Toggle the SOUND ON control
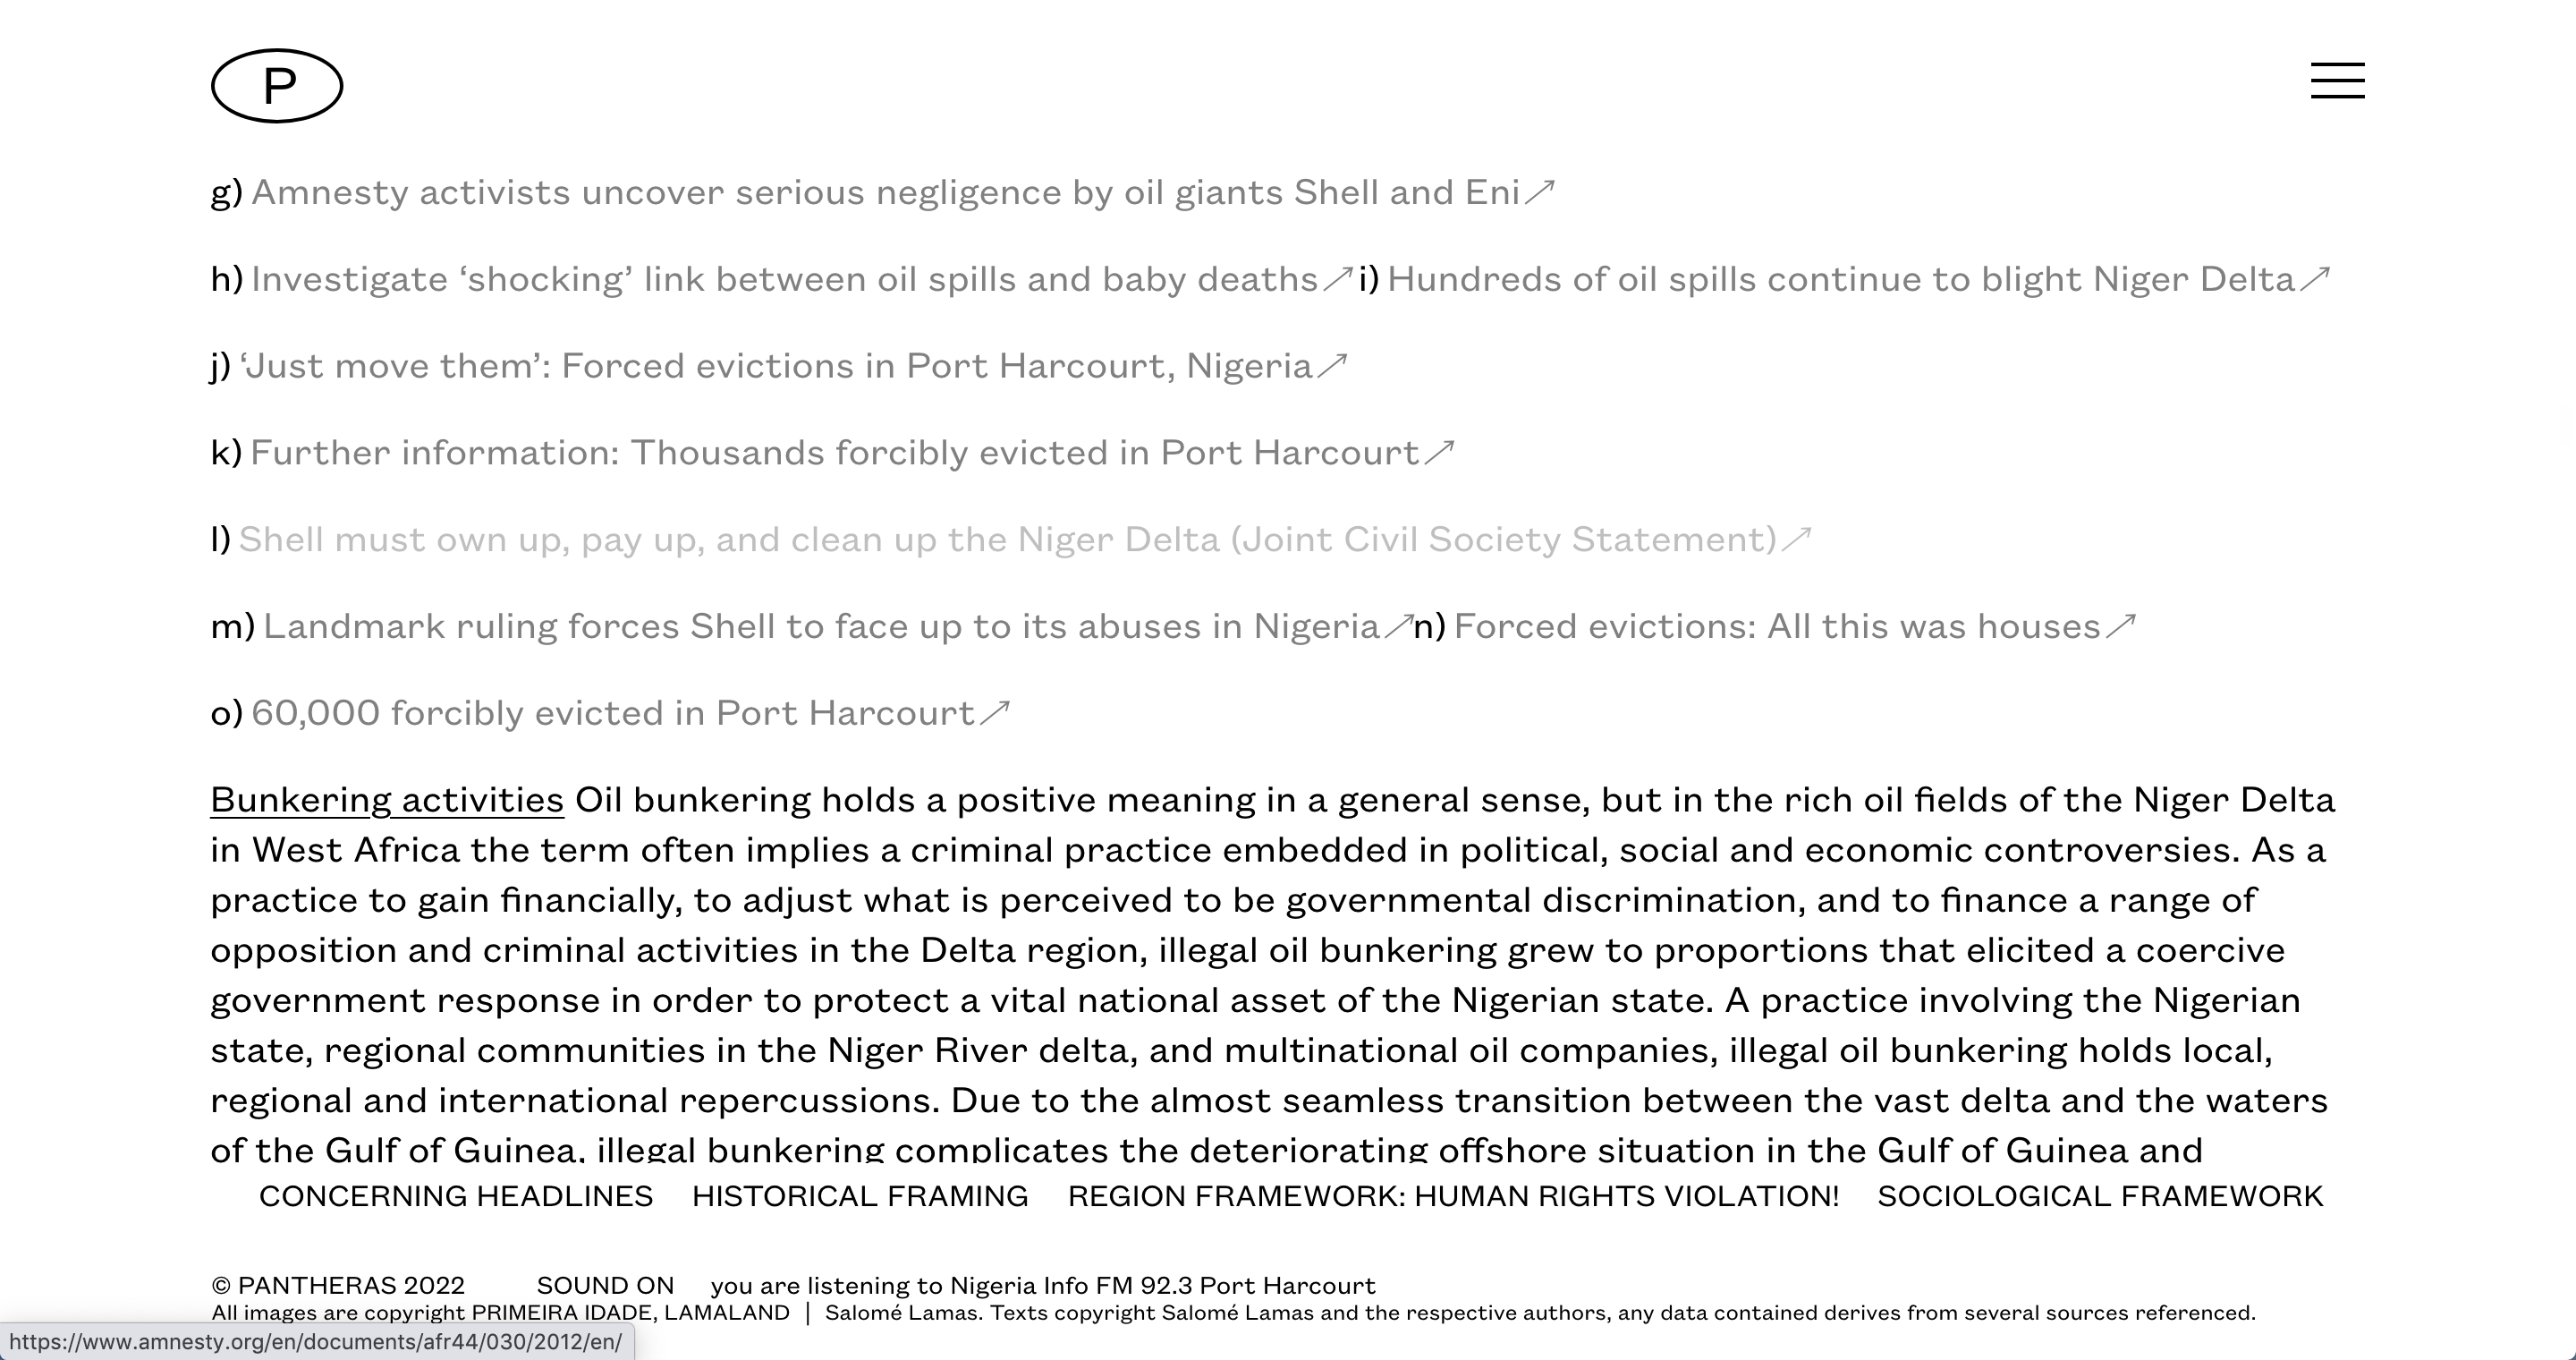This screenshot has height=1360, width=2576. [605, 1285]
